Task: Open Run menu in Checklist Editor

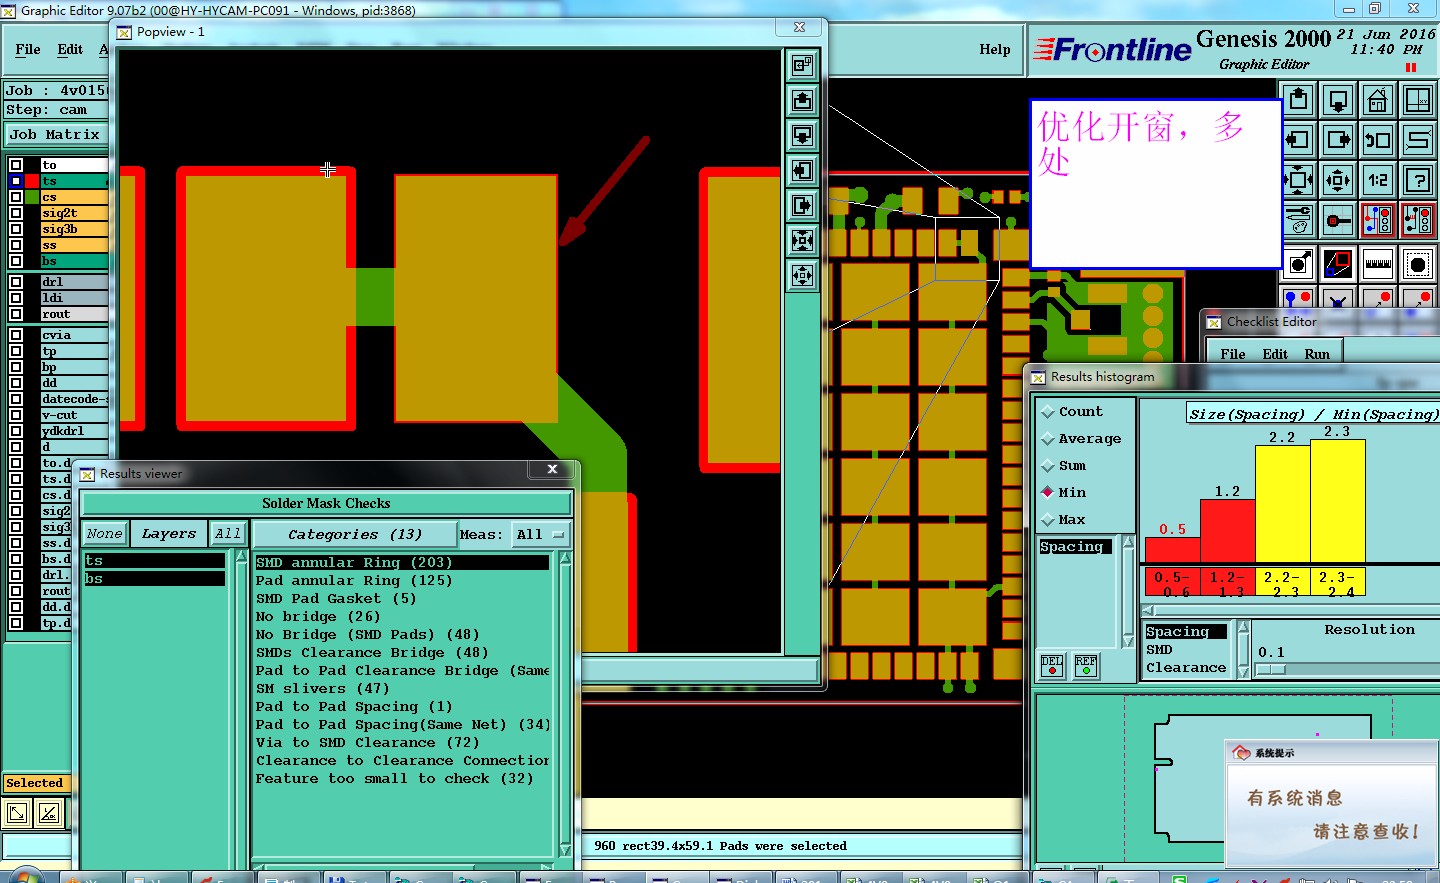Action: pyautogui.click(x=1317, y=354)
